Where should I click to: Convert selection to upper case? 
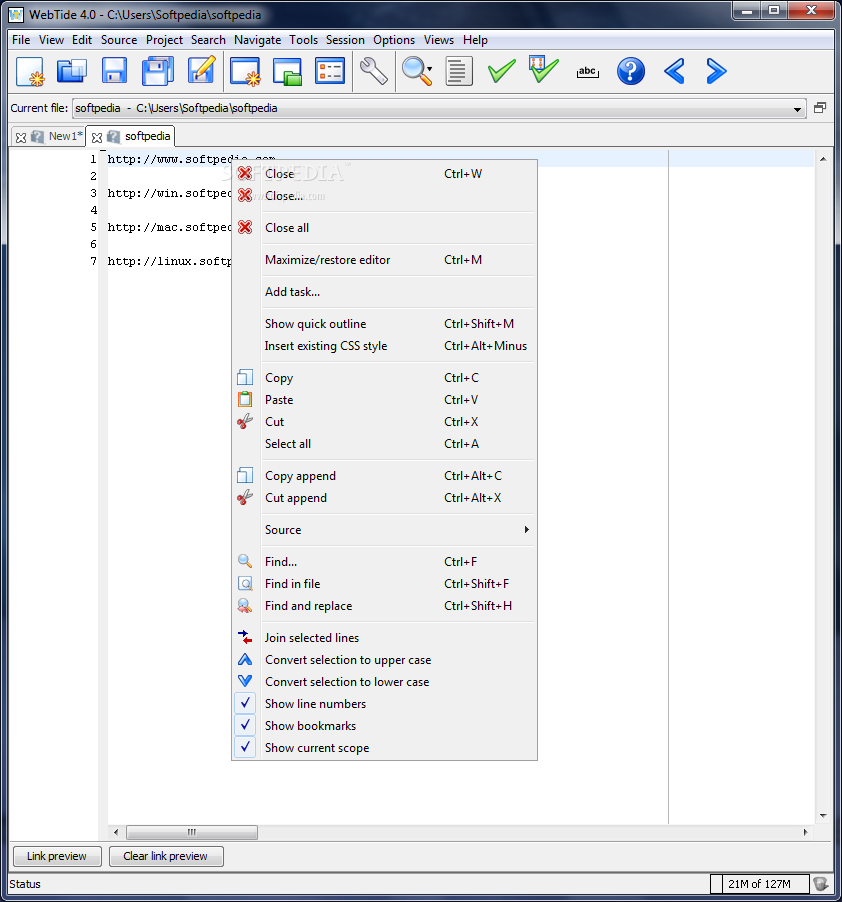[x=384, y=660]
